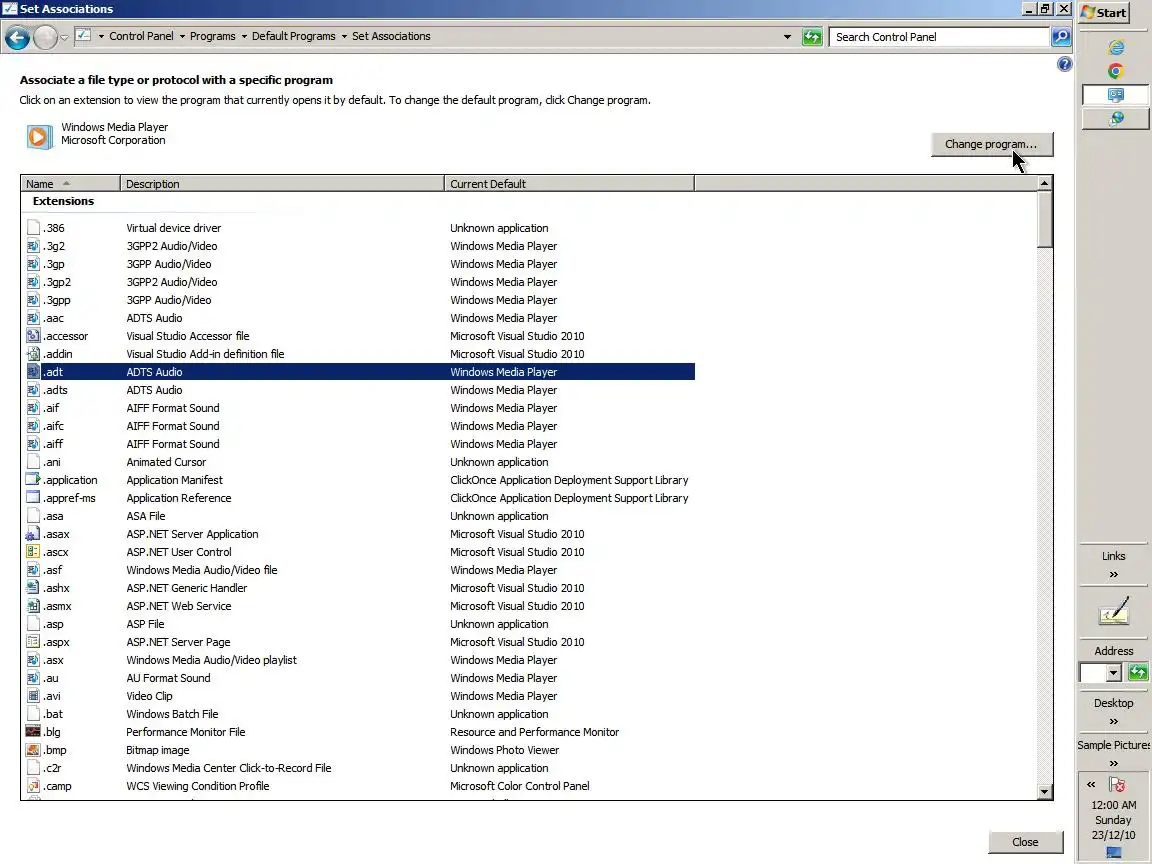Expand the Desktop toolbar chevron
This screenshot has width=1152, height=864.
(1114, 721)
